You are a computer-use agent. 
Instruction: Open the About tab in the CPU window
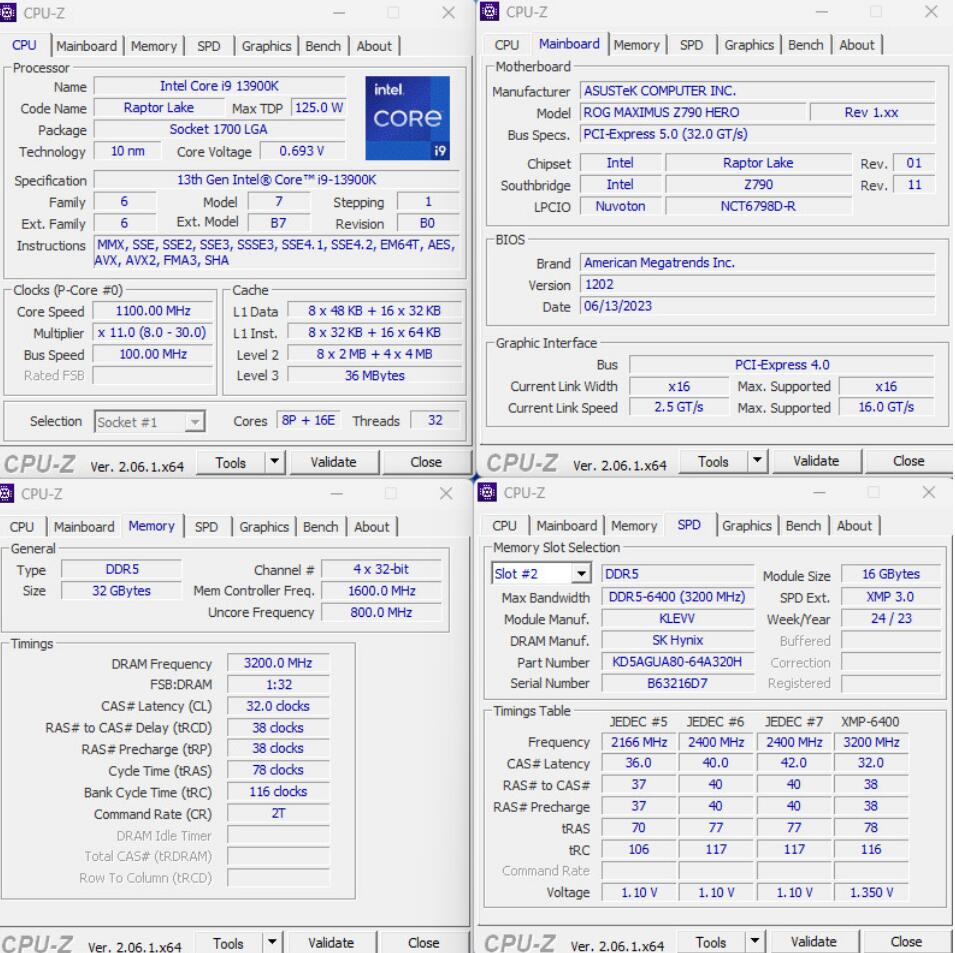pyautogui.click(x=374, y=46)
